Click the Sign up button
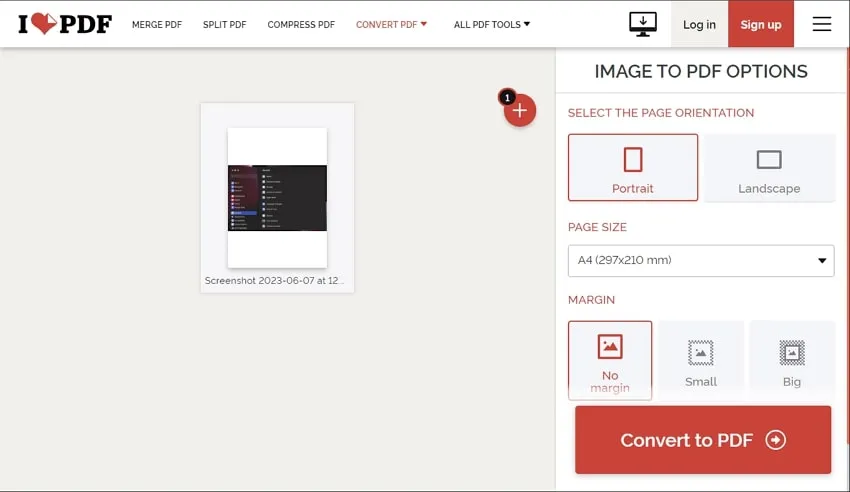850x492 pixels. pyautogui.click(x=761, y=24)
